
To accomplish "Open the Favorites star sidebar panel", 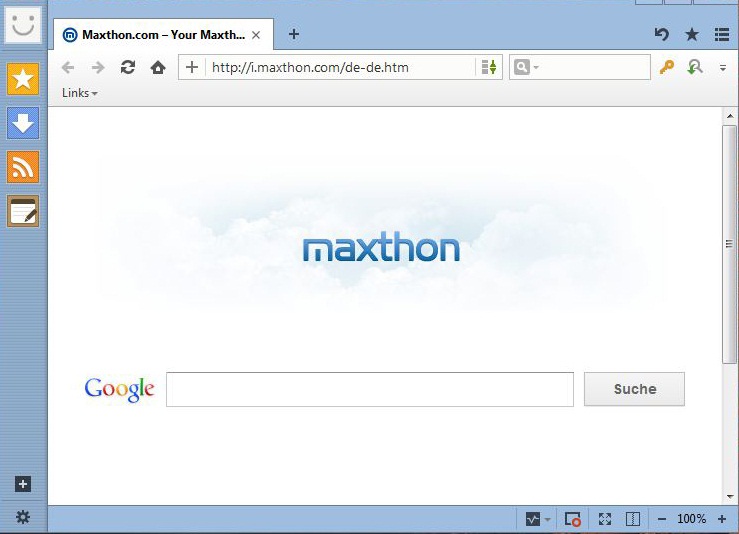I will click(x=23, y=79).
